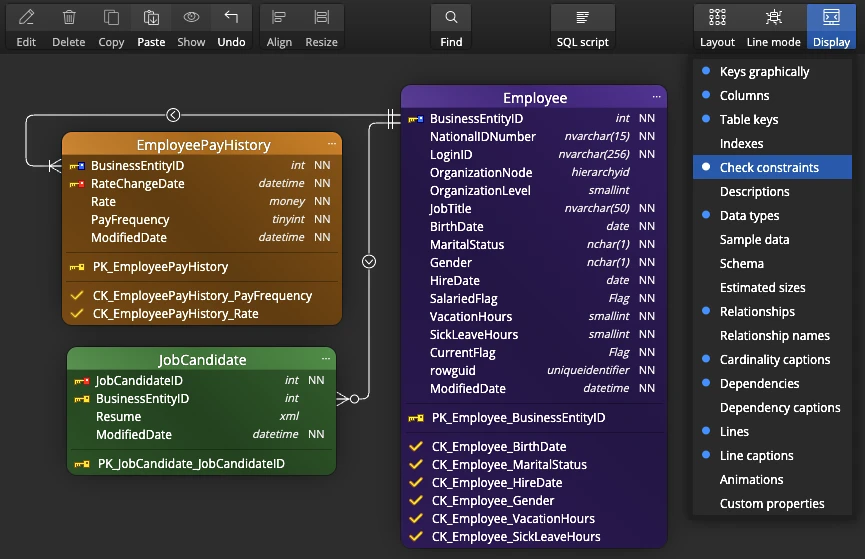Enable Custom properties in Display menu
Image resolution: width=865 pixels, height=559 pixels.
click(x=772, y=503)
